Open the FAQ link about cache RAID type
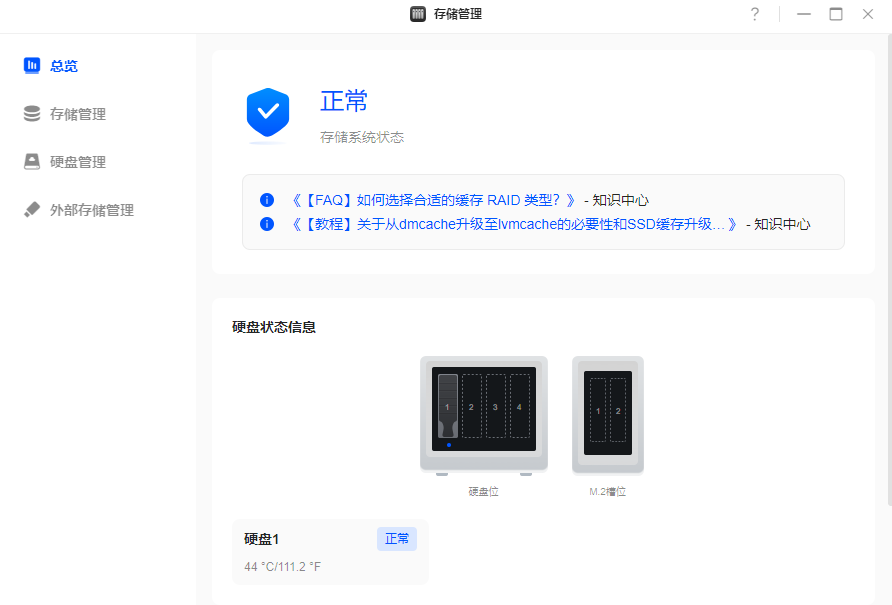Viewport: 892px width, 605px height. pos(433,200)
